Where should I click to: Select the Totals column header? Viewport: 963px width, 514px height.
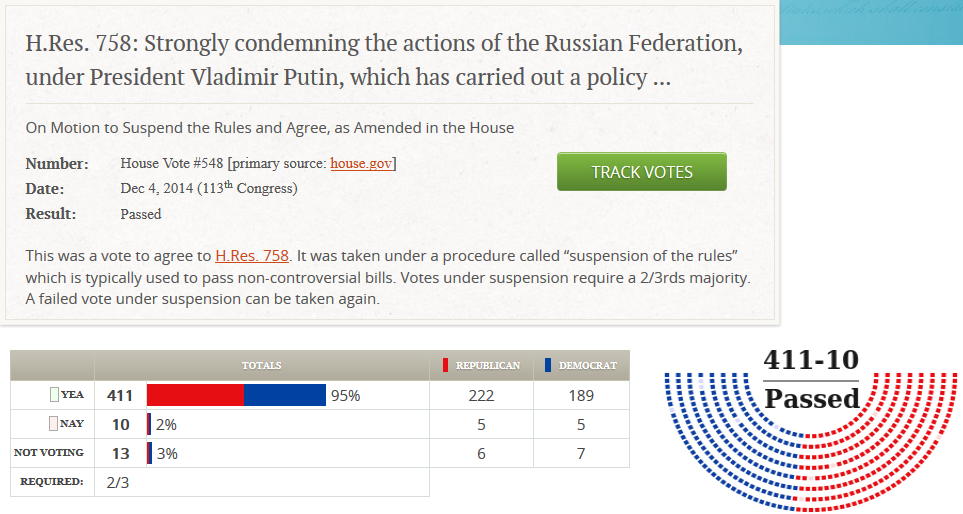coord(261,366)
